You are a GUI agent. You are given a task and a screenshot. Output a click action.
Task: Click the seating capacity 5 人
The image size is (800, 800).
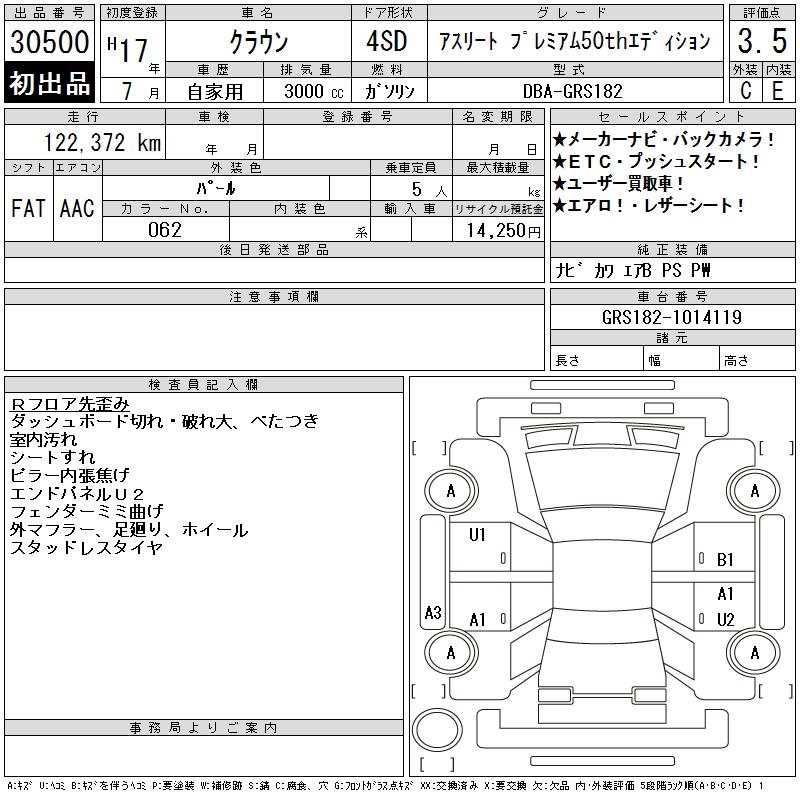pyautogui.click(x=429, y=189)
